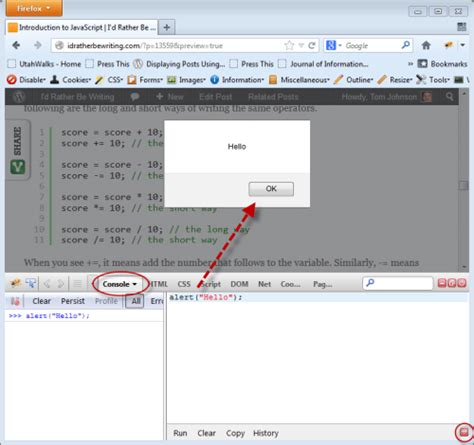Switch to the DOM tab in Firebug
Image resolution: width=474 pixels, height=445 pixels.
pos(239,284)
